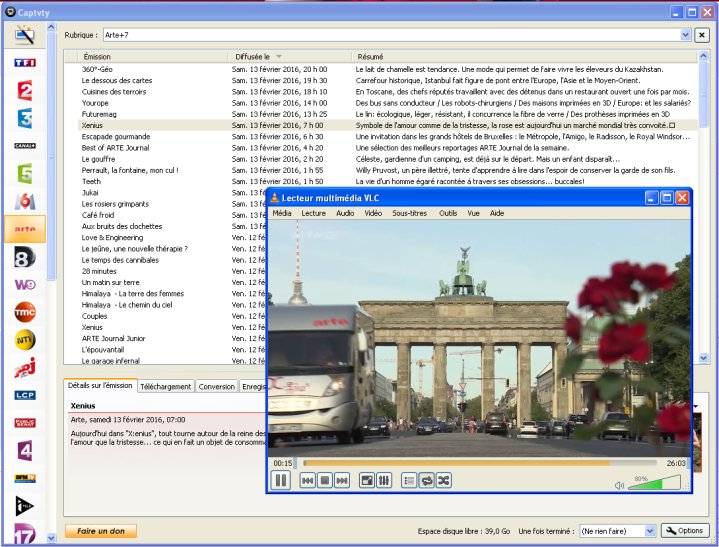Select the France 3 channel icon
719x547 pixels.
click(25, 118)
